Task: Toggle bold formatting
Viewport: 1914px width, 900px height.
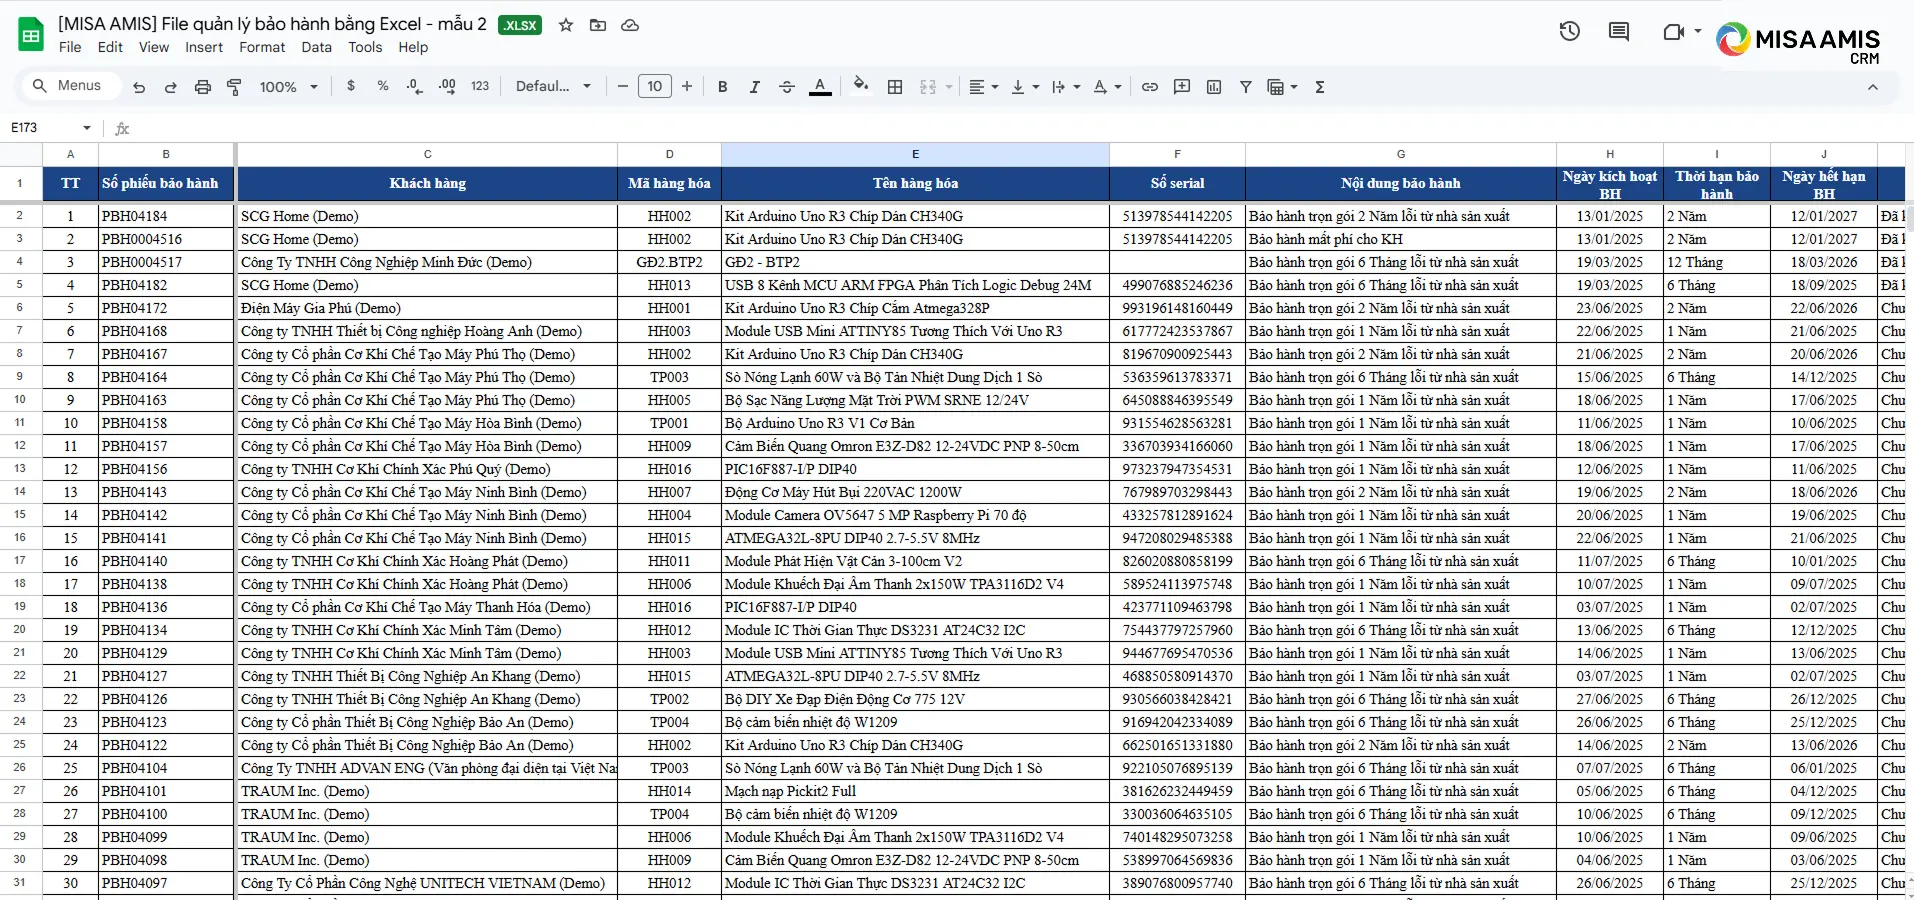Action: click(723, 87)
